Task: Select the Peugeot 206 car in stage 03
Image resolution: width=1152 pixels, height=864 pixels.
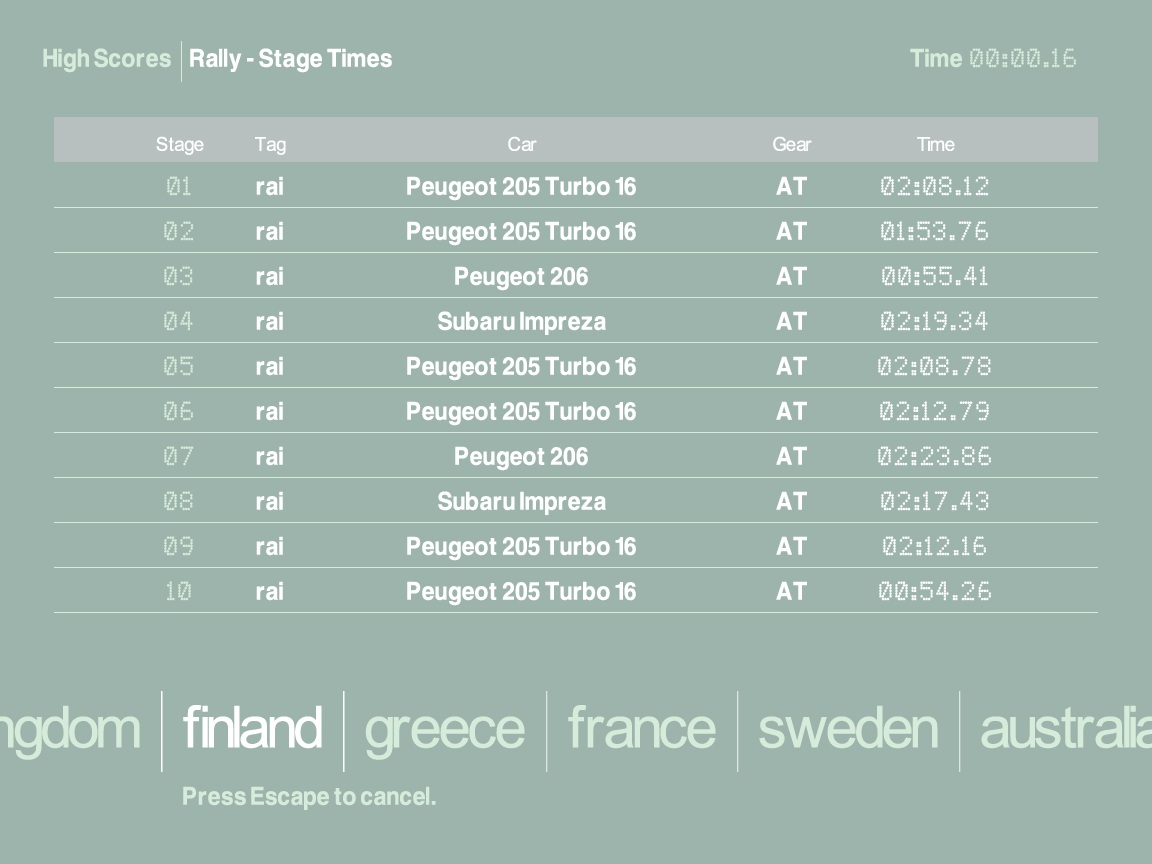Action: 521,276
